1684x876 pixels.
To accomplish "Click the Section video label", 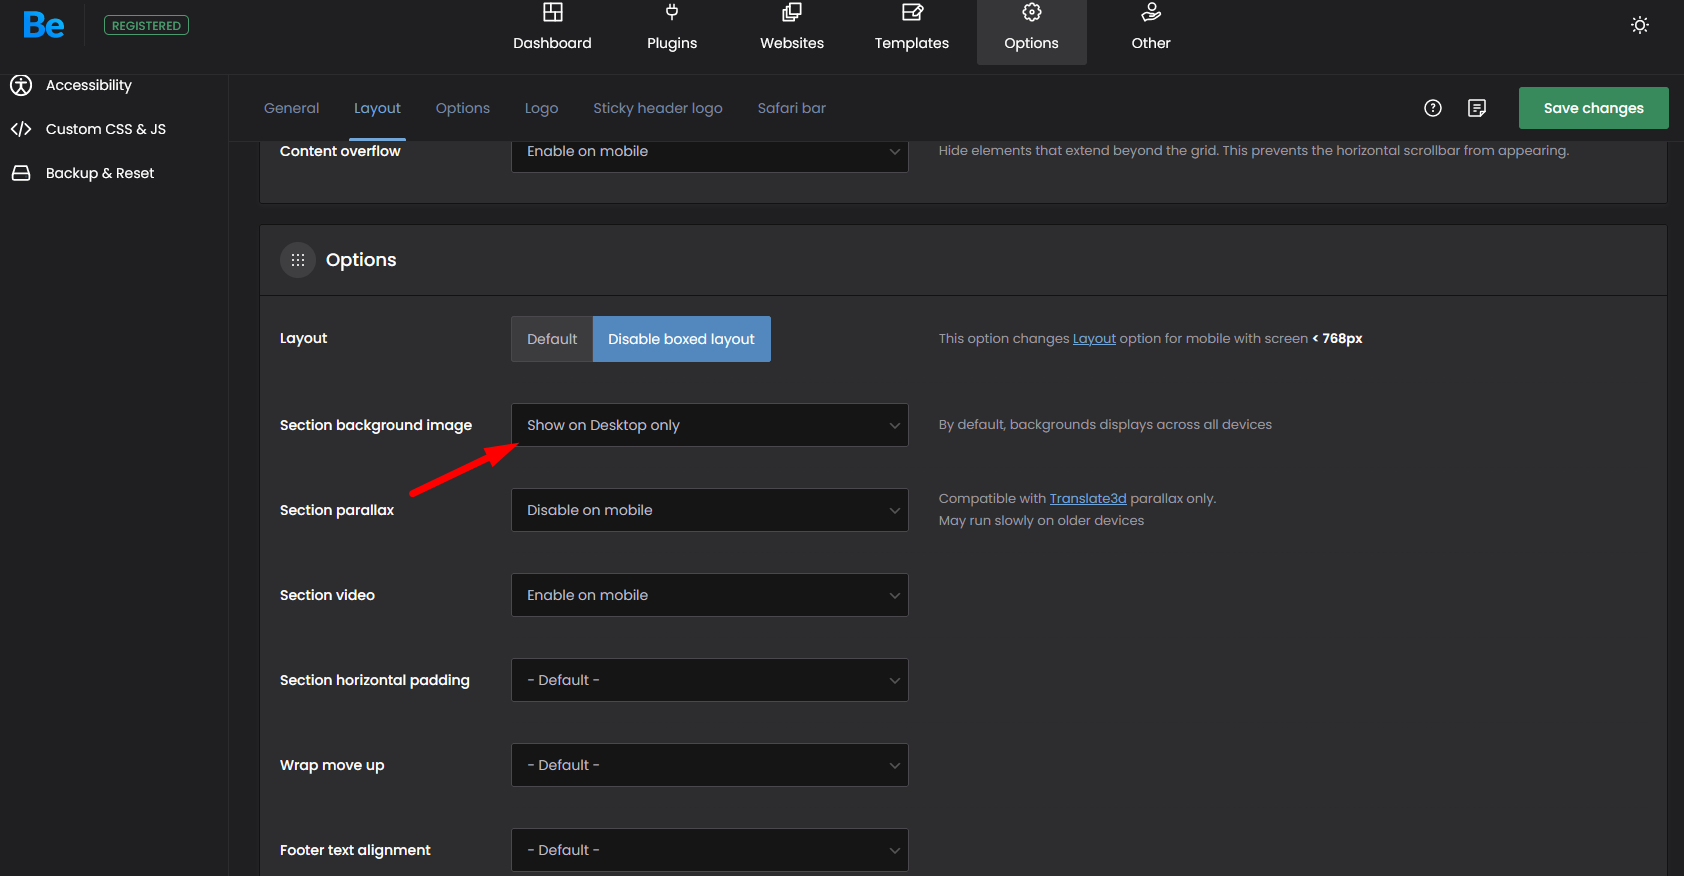I will pos(327,595).
